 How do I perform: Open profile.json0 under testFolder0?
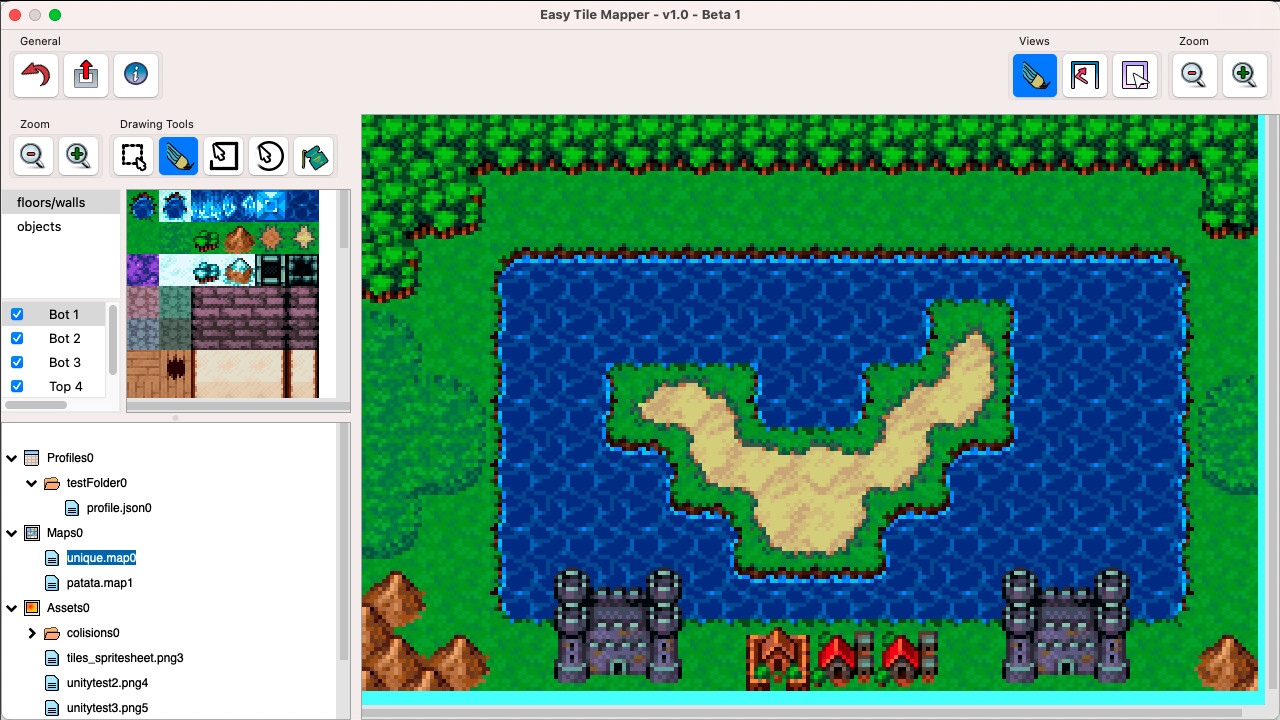pyautogui.click(x=121, y=507)
